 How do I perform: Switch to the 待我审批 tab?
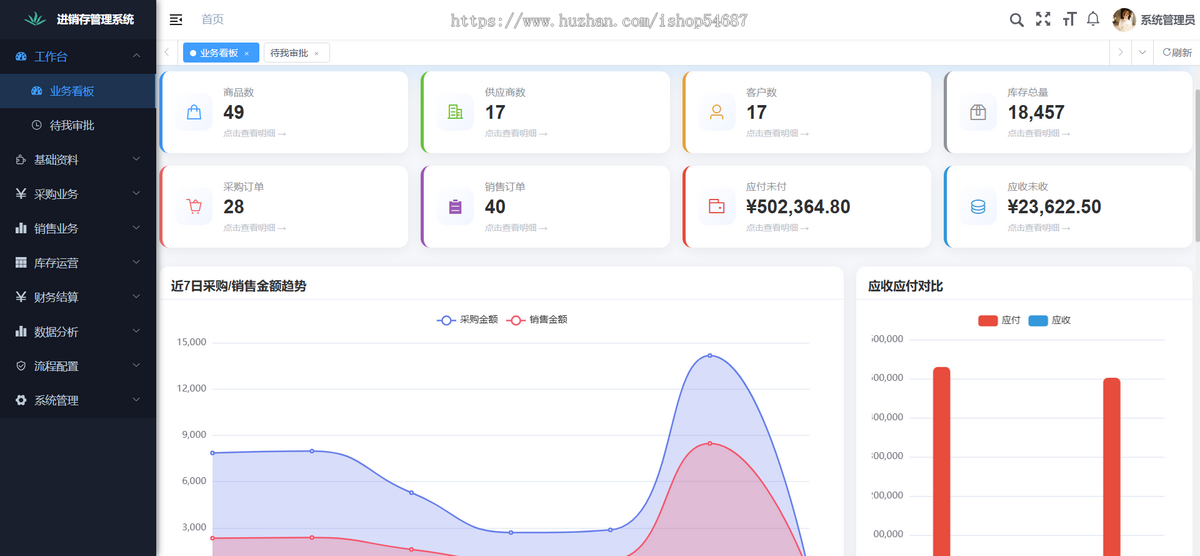tap(296, 53)
